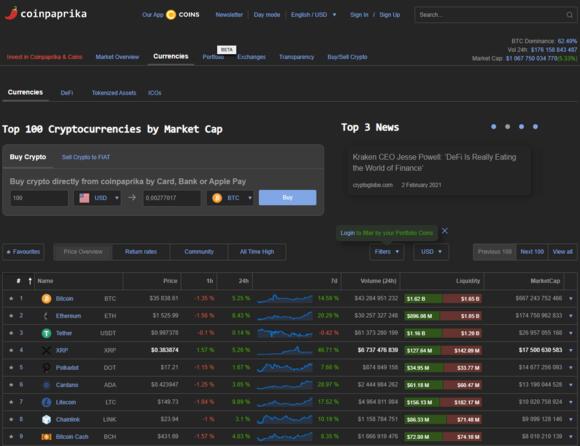Click the XRP coin icon
The height and width of the screenshot is (446, 580).
click(x=46, y=350)
